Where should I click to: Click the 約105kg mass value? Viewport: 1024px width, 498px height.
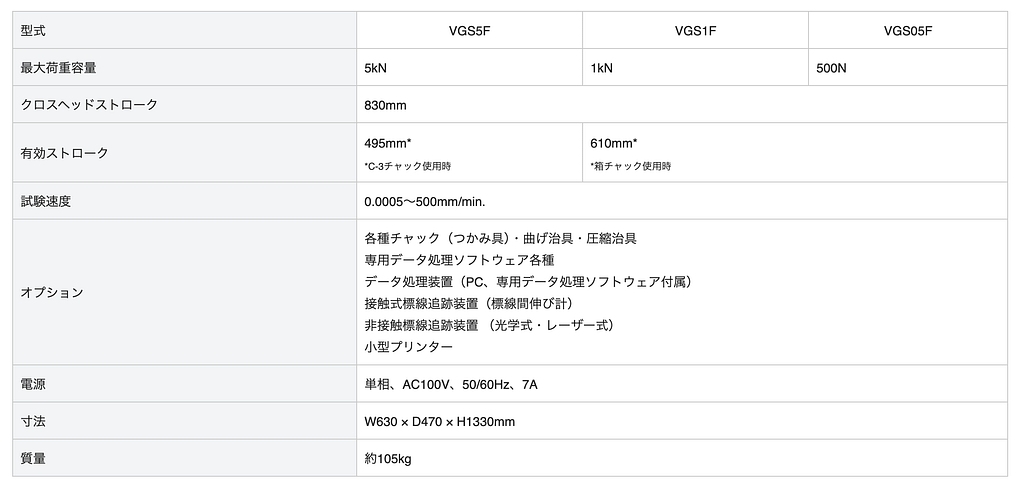(389, 458)
